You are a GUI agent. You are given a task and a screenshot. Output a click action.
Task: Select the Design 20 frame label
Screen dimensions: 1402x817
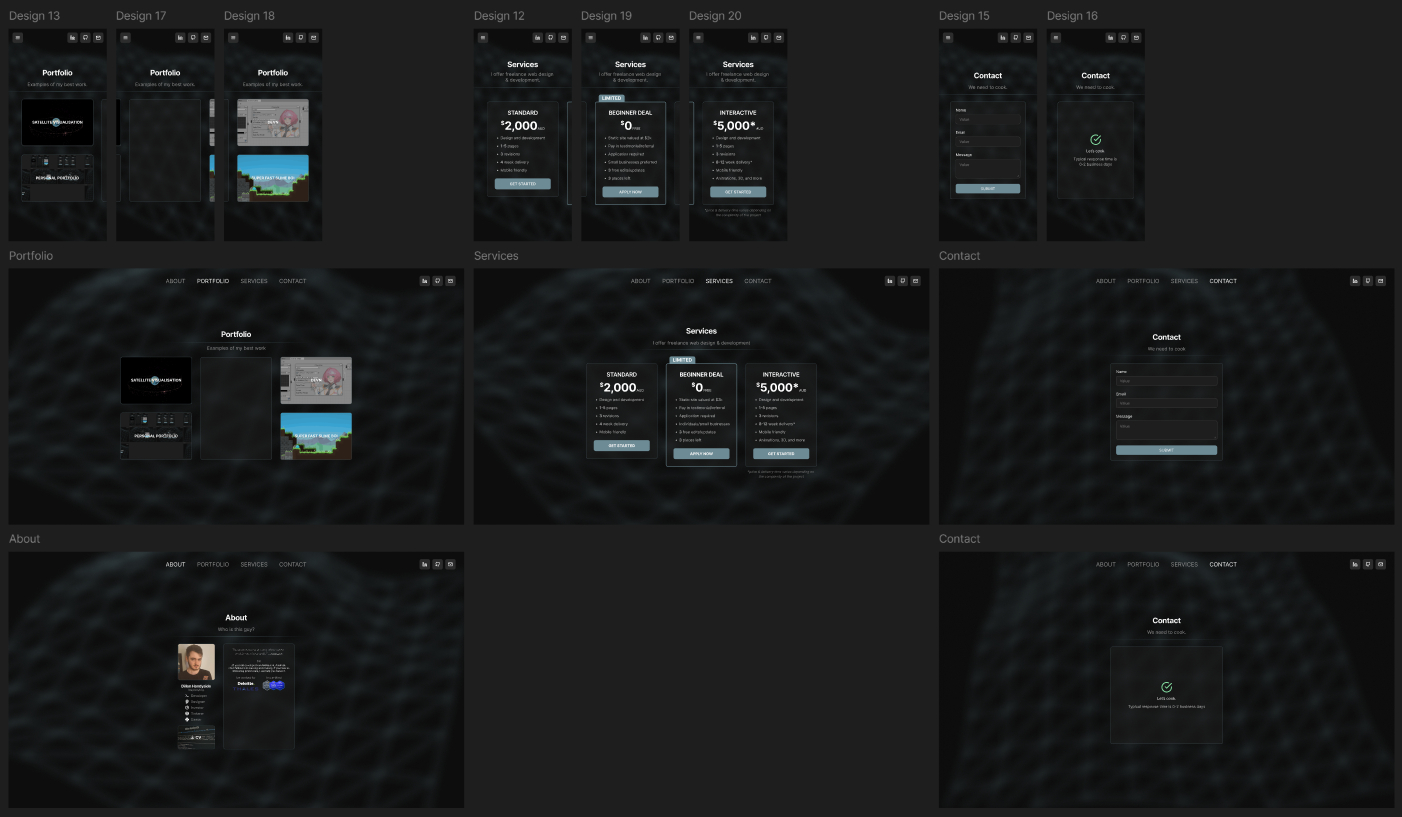pyautogui.click(x=715, y=16)
